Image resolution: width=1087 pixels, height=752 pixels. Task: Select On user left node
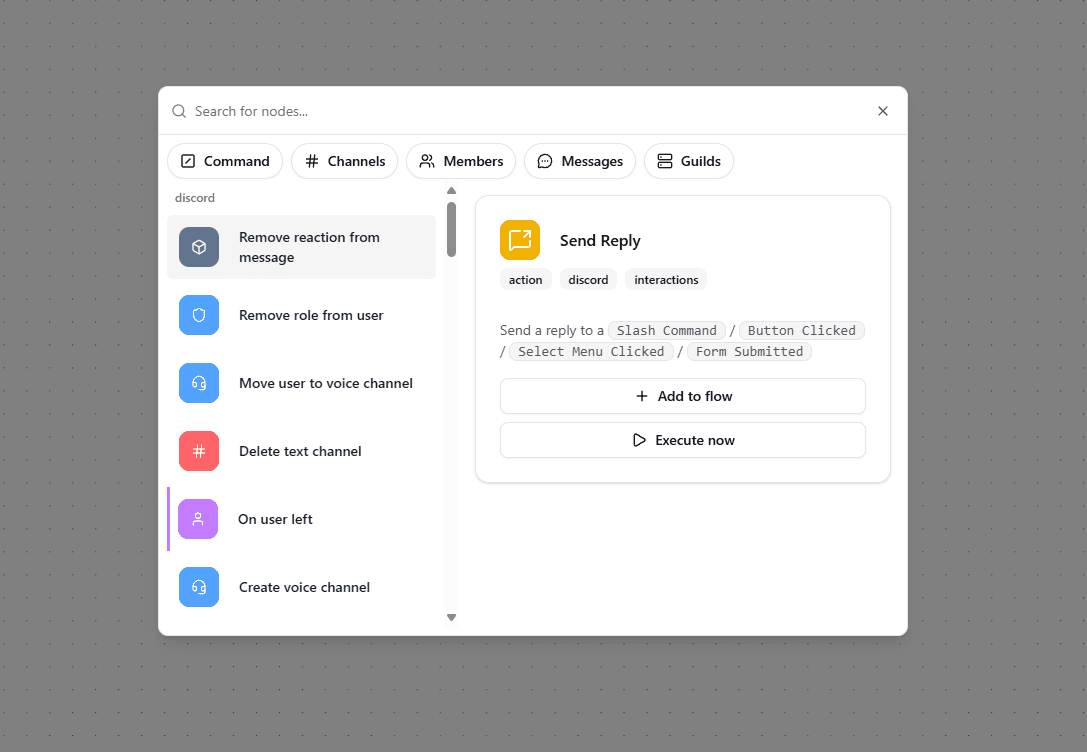click(x=302, y=519)
